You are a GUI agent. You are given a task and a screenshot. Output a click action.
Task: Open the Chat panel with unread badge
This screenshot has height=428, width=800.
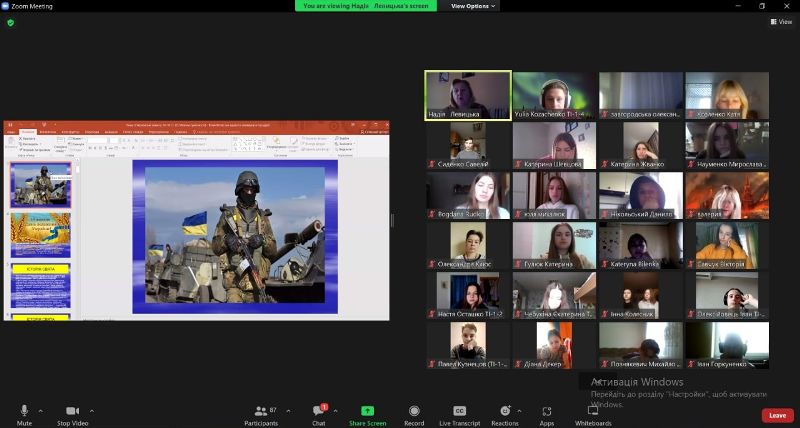point(319,415)
